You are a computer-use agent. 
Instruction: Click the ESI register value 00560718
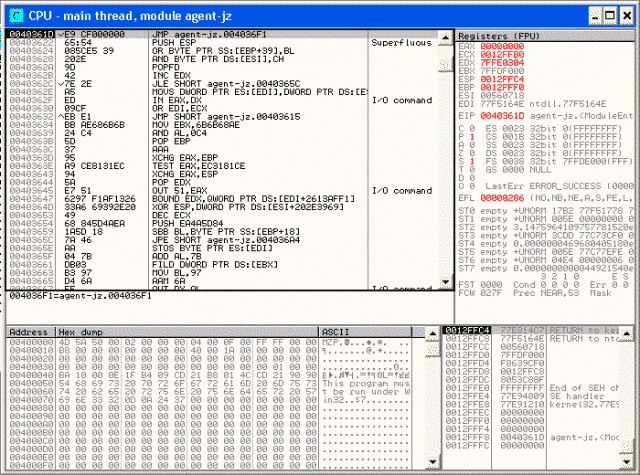[x=502, y=95]
